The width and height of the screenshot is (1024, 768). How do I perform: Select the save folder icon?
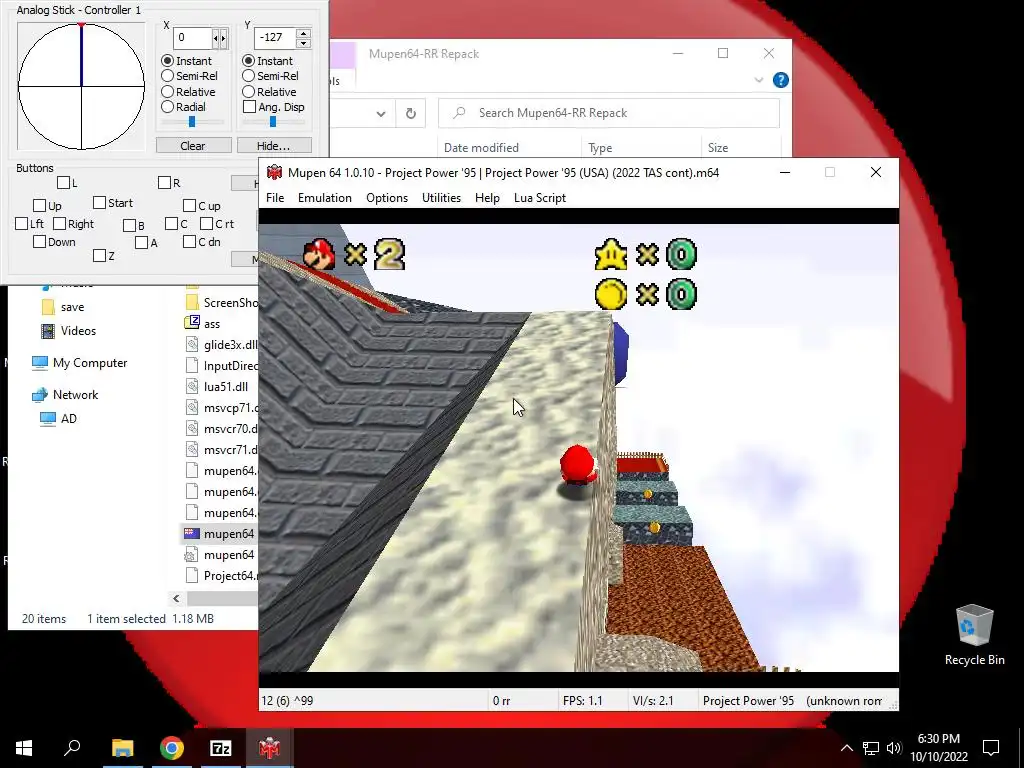tap(48, 307)
